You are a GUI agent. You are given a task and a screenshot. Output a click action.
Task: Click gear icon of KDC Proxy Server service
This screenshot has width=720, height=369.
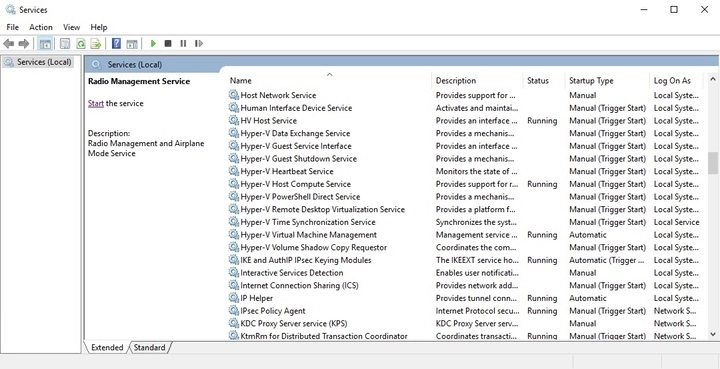pyautogui.click(x=234, y=323)
